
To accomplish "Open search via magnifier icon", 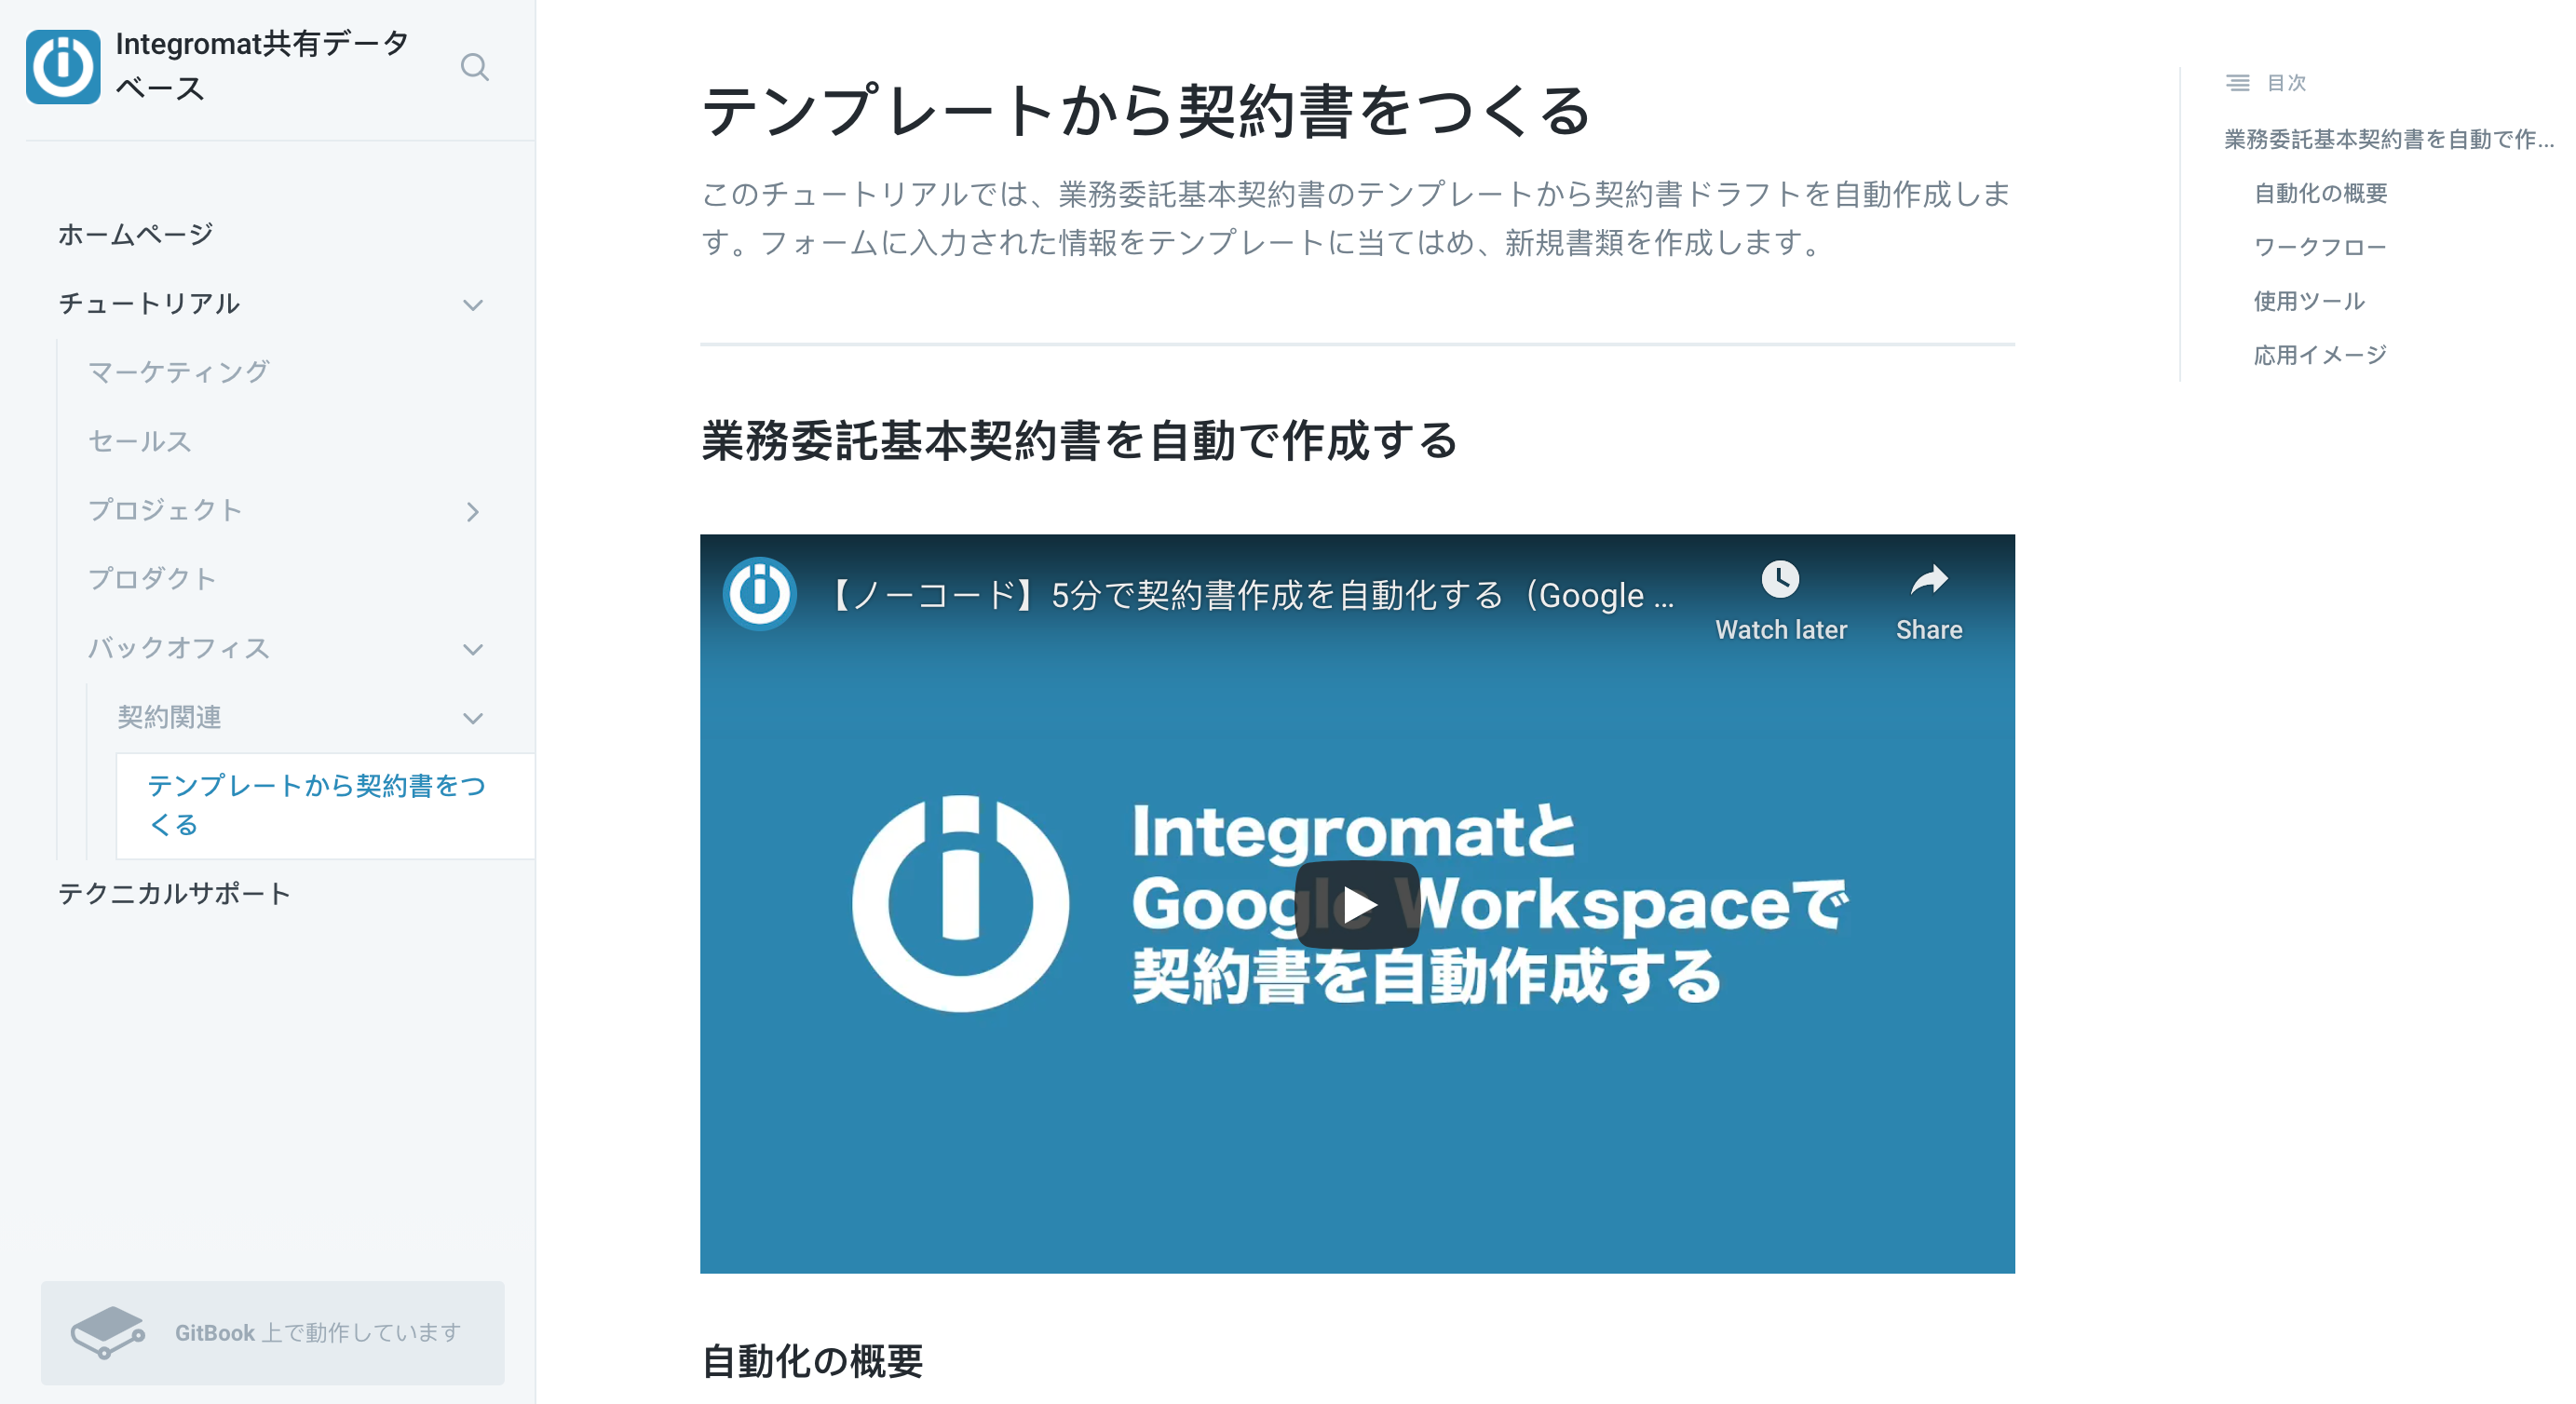I will [x=475, y=67].
